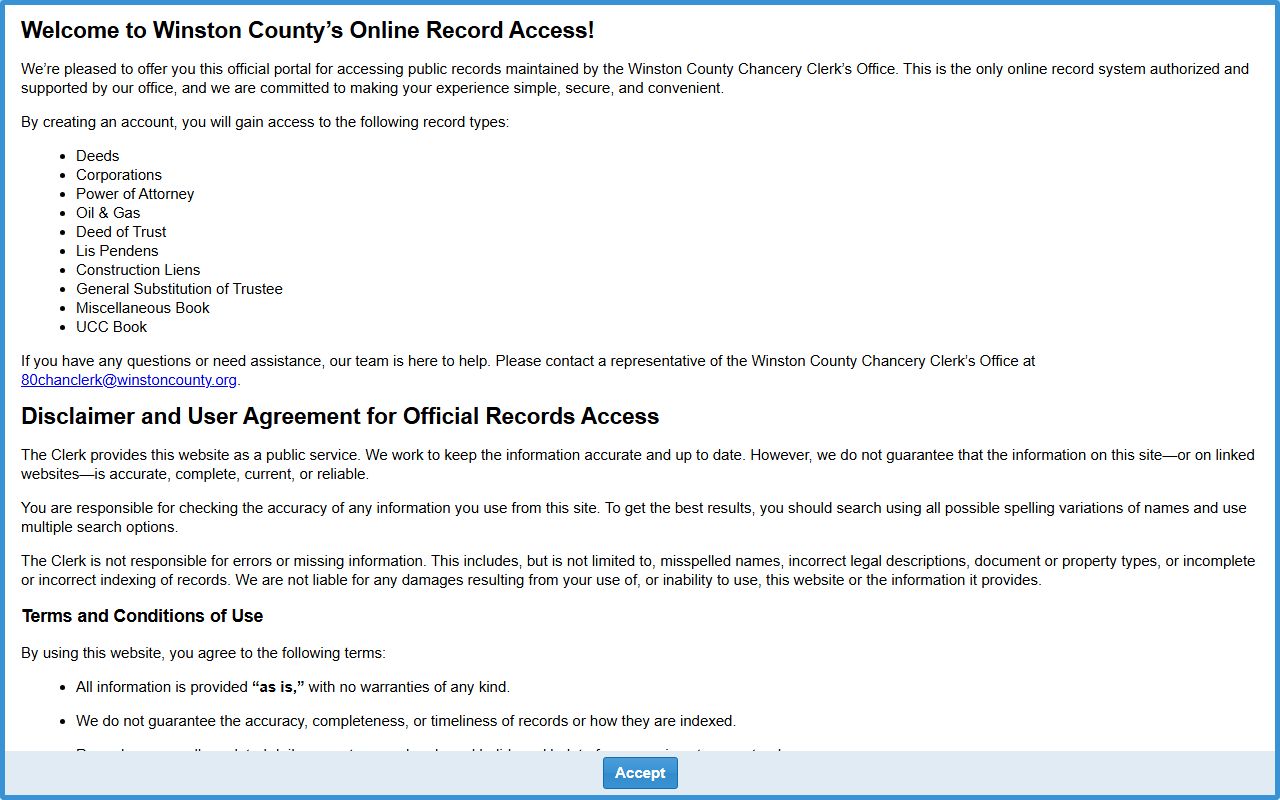
Task: Click the 'Oil & Gas' list entry
Action: point(108,213)
